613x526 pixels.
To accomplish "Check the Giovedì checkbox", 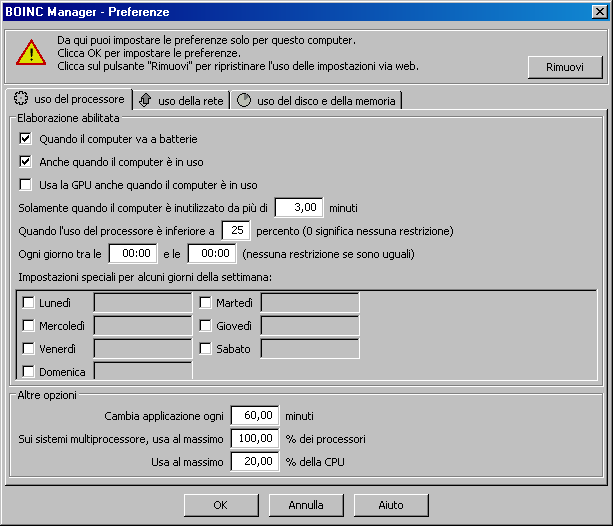I will pos(205,325).
